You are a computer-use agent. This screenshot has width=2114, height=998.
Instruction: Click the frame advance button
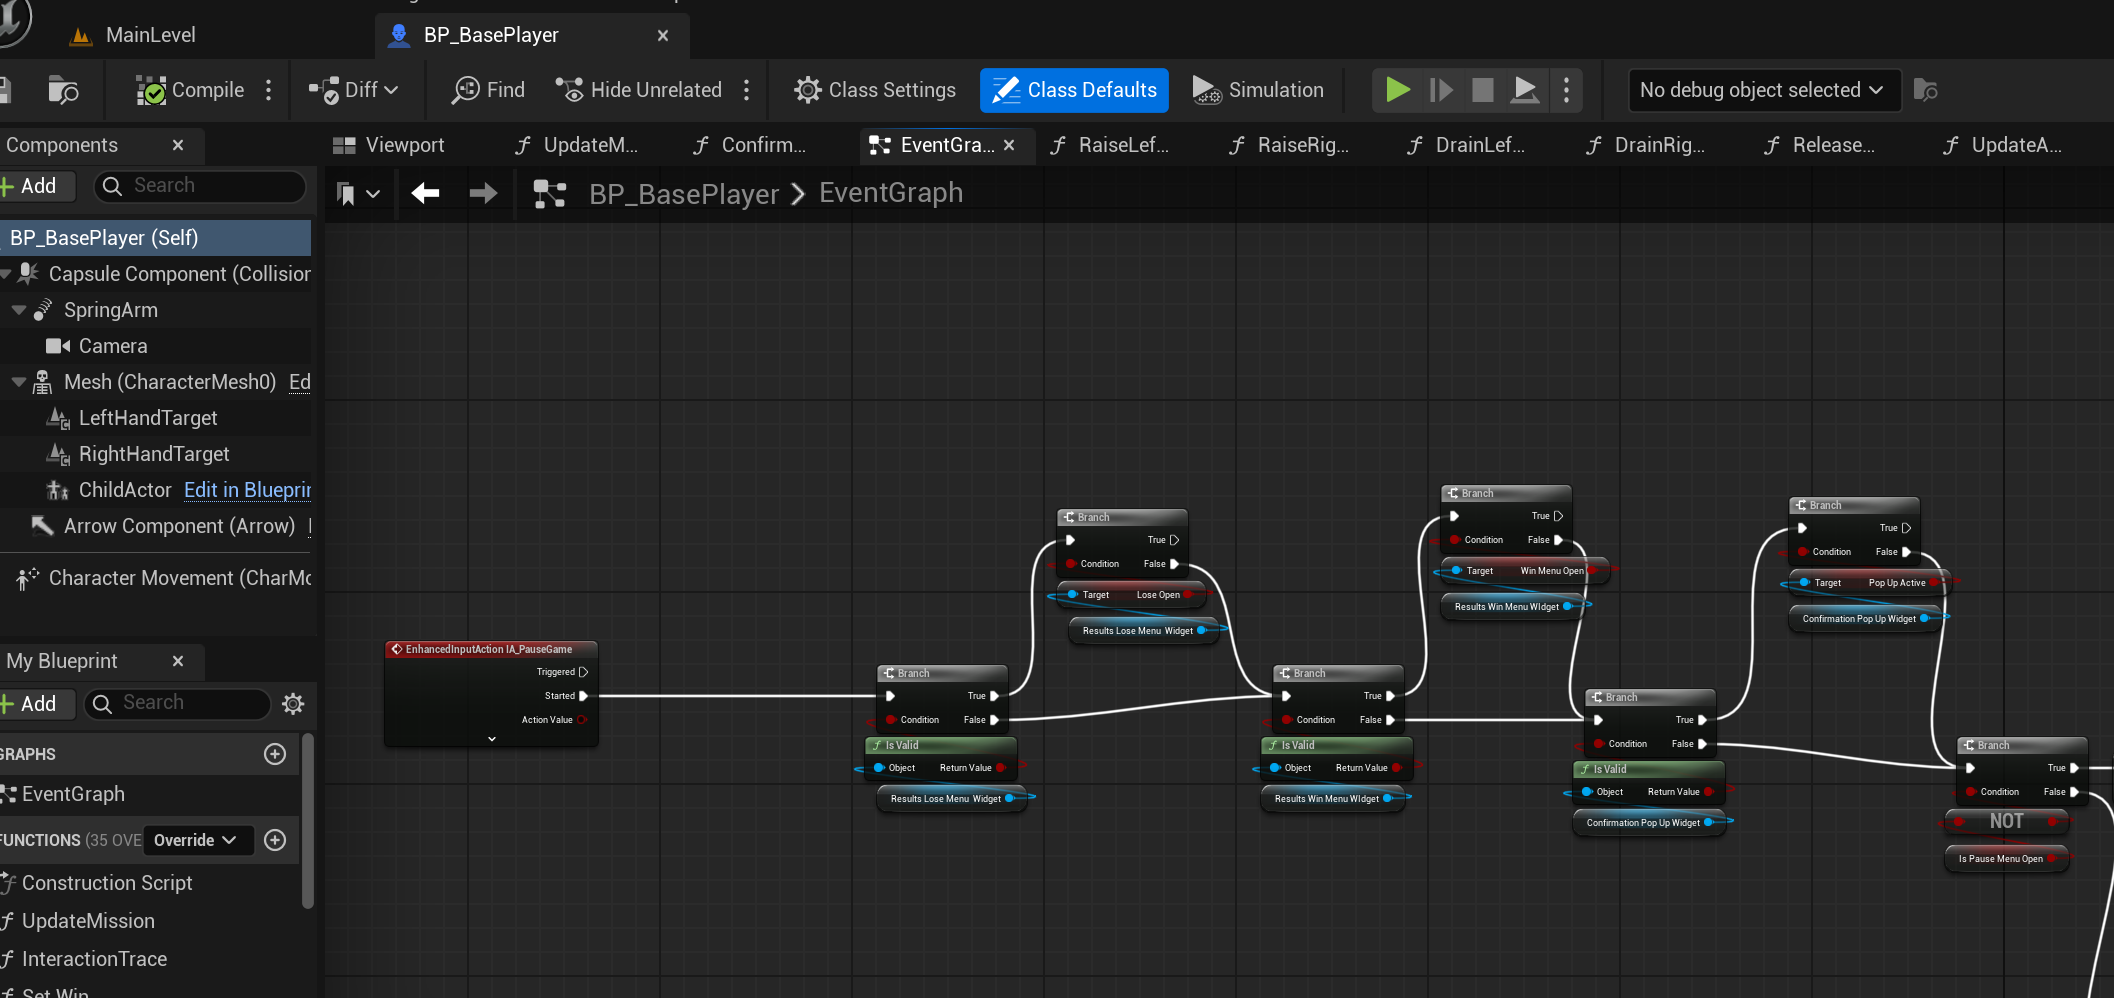pos(1441,90)
